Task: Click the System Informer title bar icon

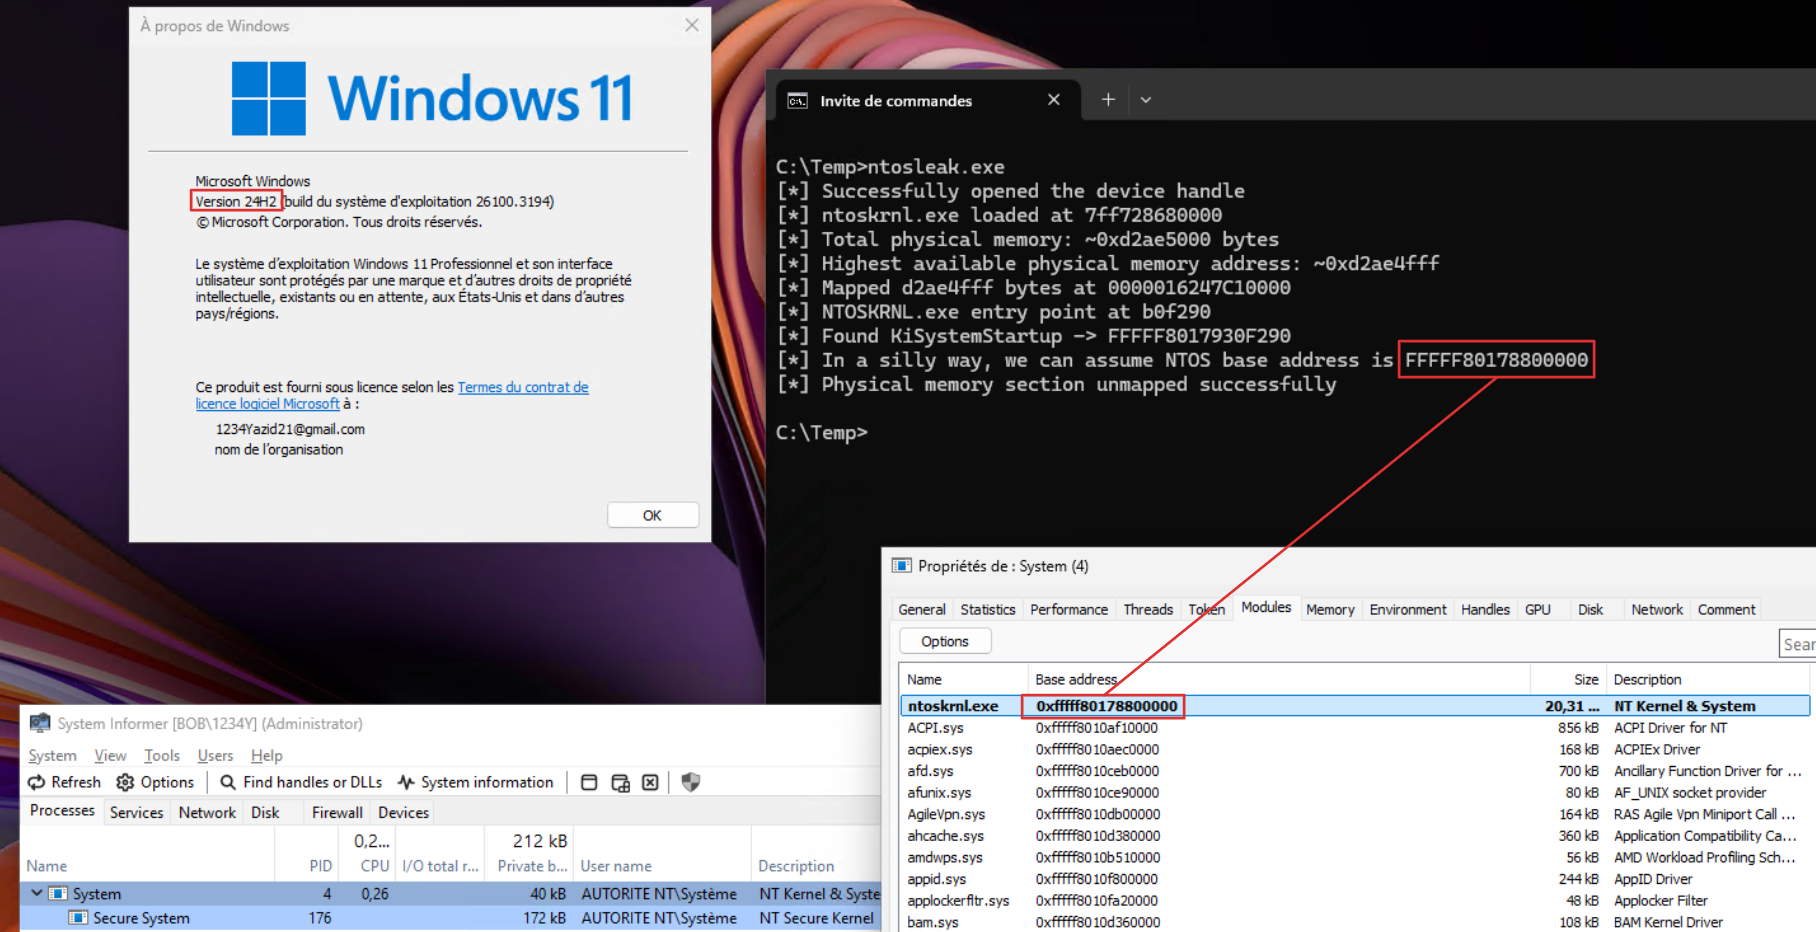Action: click(x=40, y=723)
